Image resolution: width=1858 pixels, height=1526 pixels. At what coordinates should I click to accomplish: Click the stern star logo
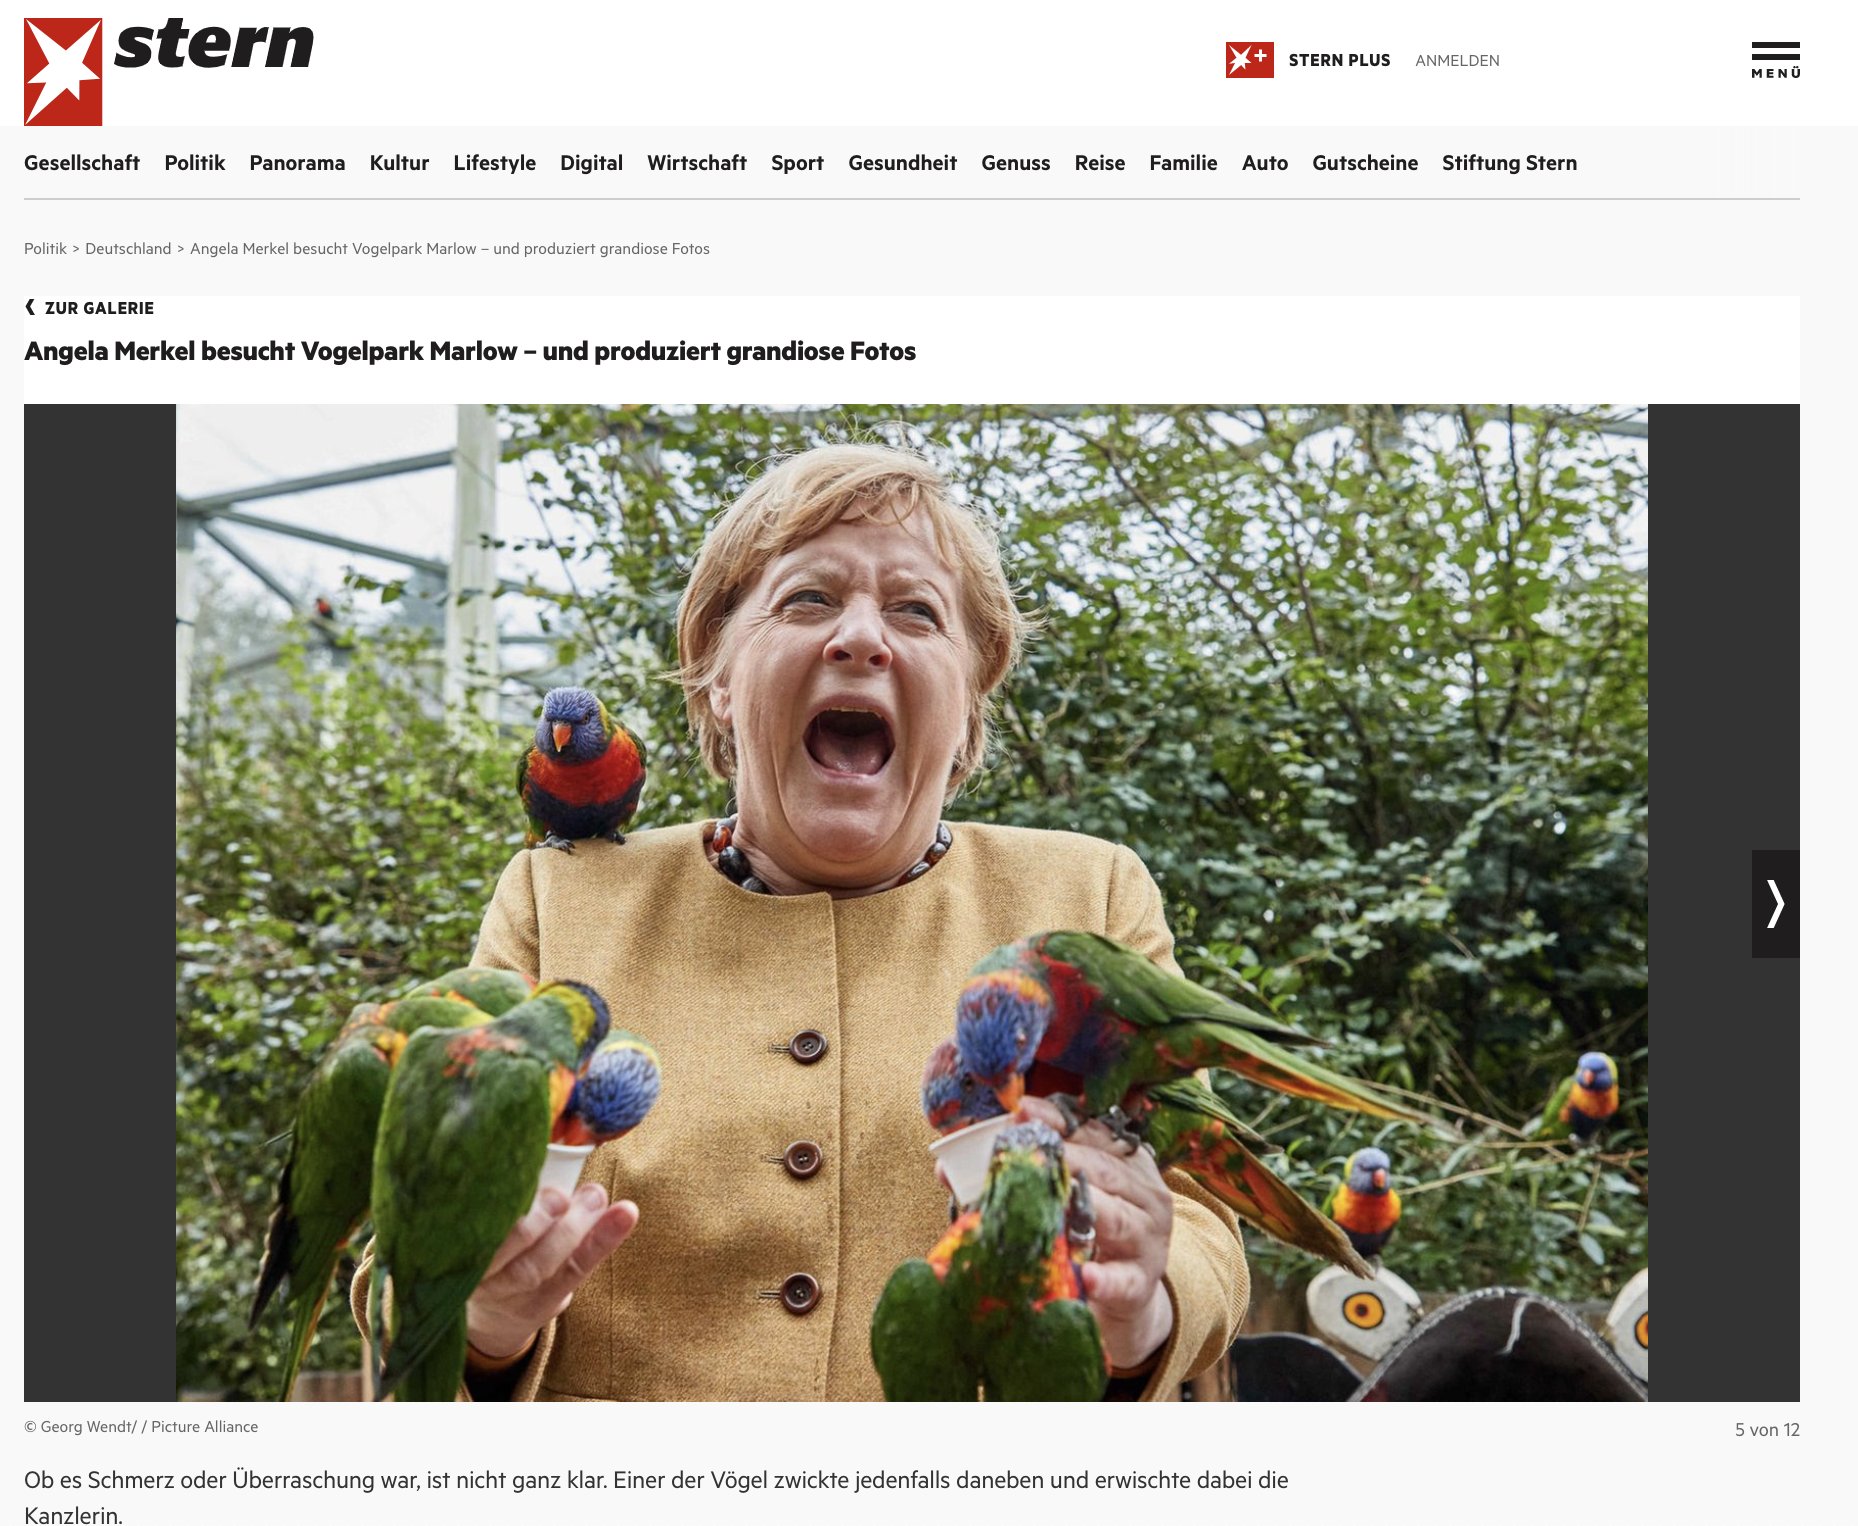pyautogui.click(x=63, y=72)
